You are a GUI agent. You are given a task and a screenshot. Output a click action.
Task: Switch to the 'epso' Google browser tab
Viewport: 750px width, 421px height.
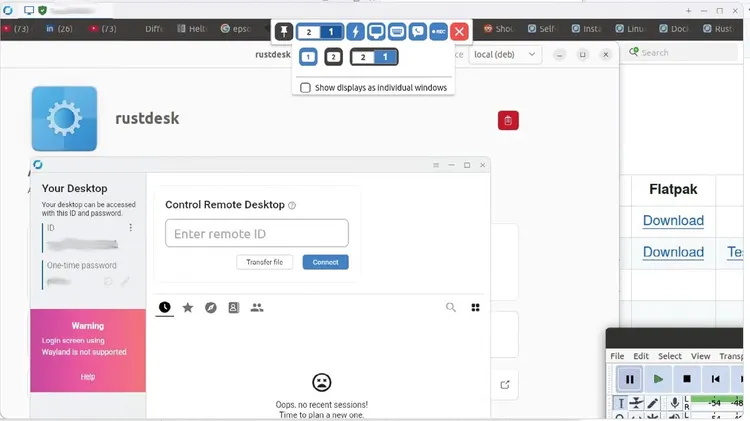click(235, 29)
